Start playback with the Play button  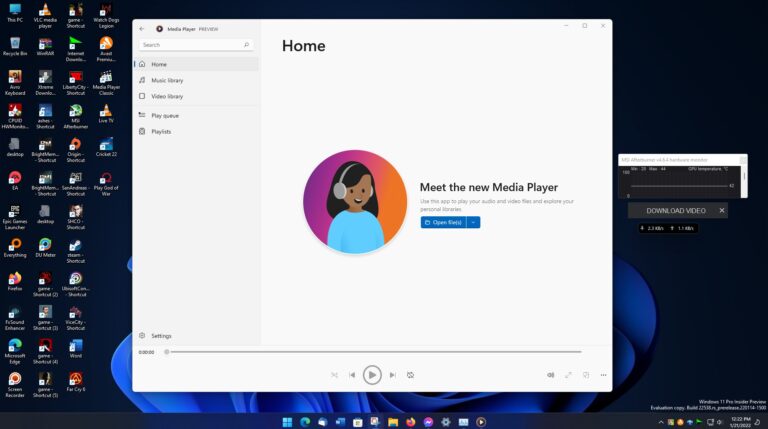click(x=372, y=375)
